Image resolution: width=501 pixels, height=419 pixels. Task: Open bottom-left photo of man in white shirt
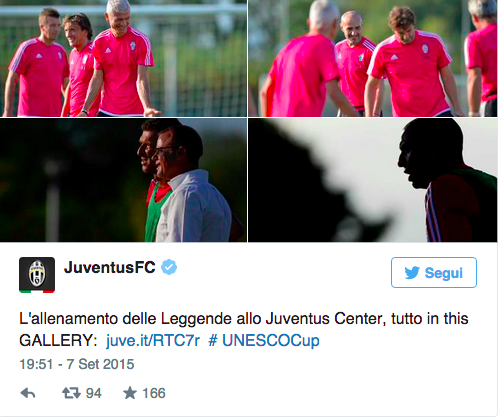tap(123, 182)
